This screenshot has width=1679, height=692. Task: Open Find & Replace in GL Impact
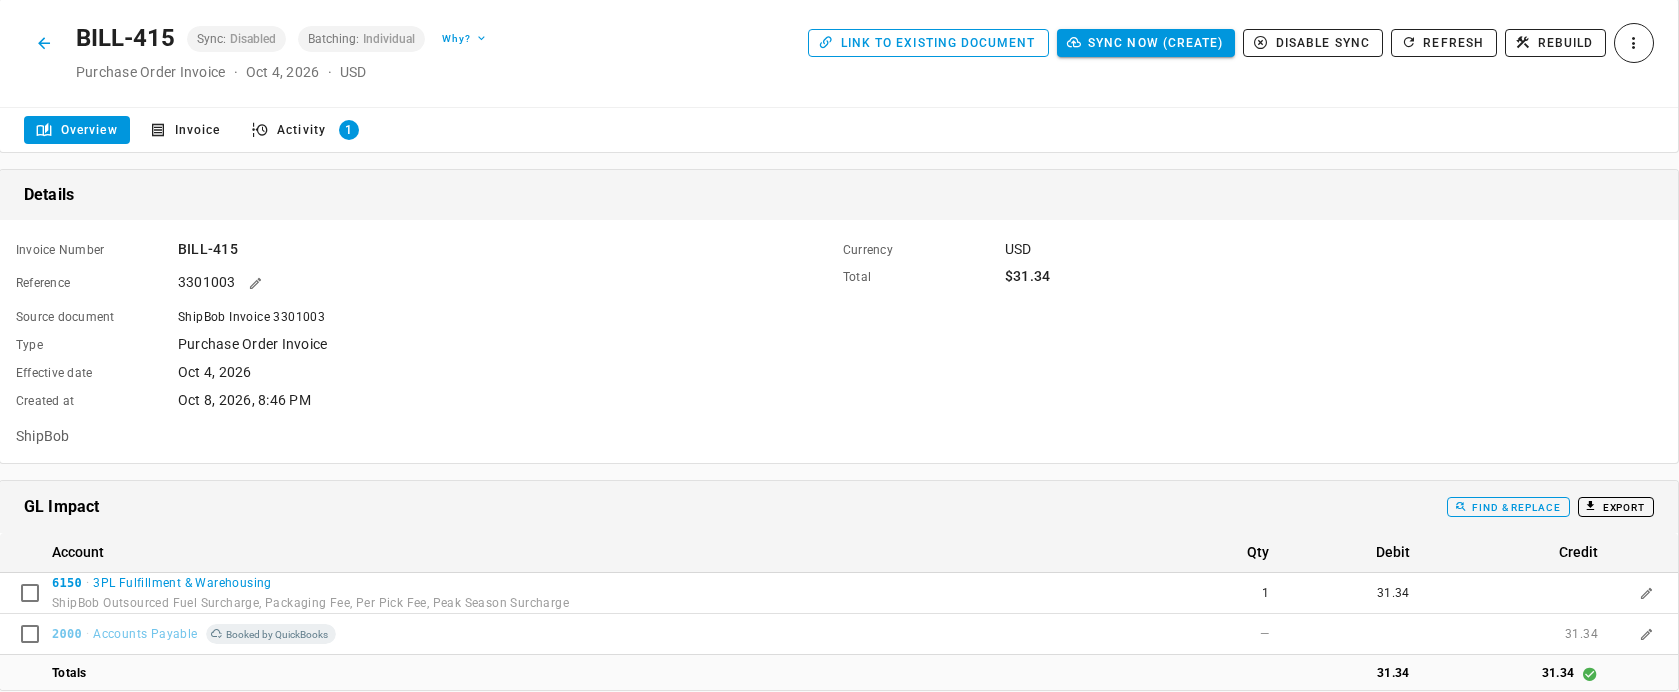1508,507
